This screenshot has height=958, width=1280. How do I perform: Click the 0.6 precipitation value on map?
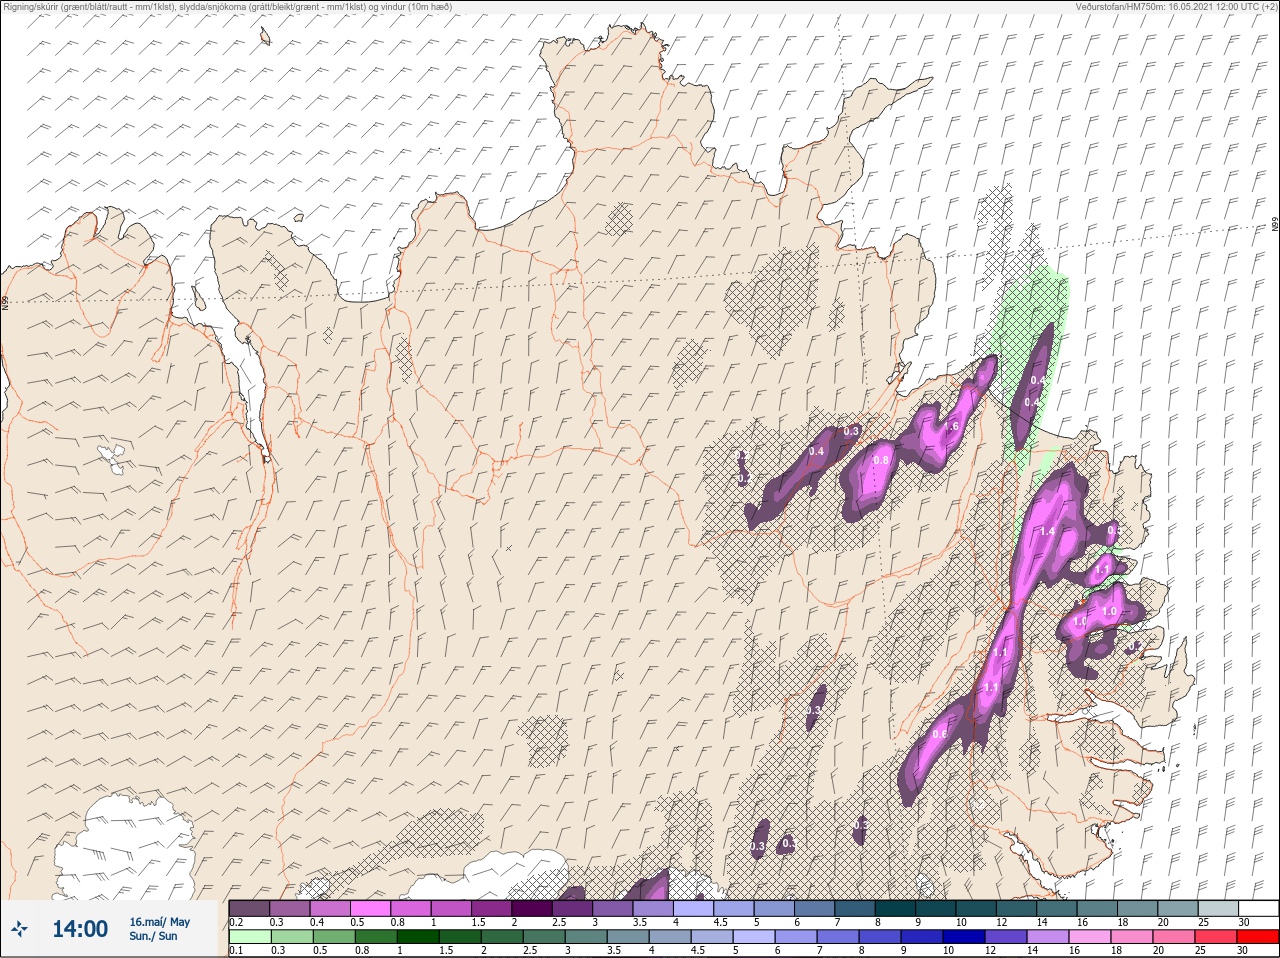(x=939, y=735)
